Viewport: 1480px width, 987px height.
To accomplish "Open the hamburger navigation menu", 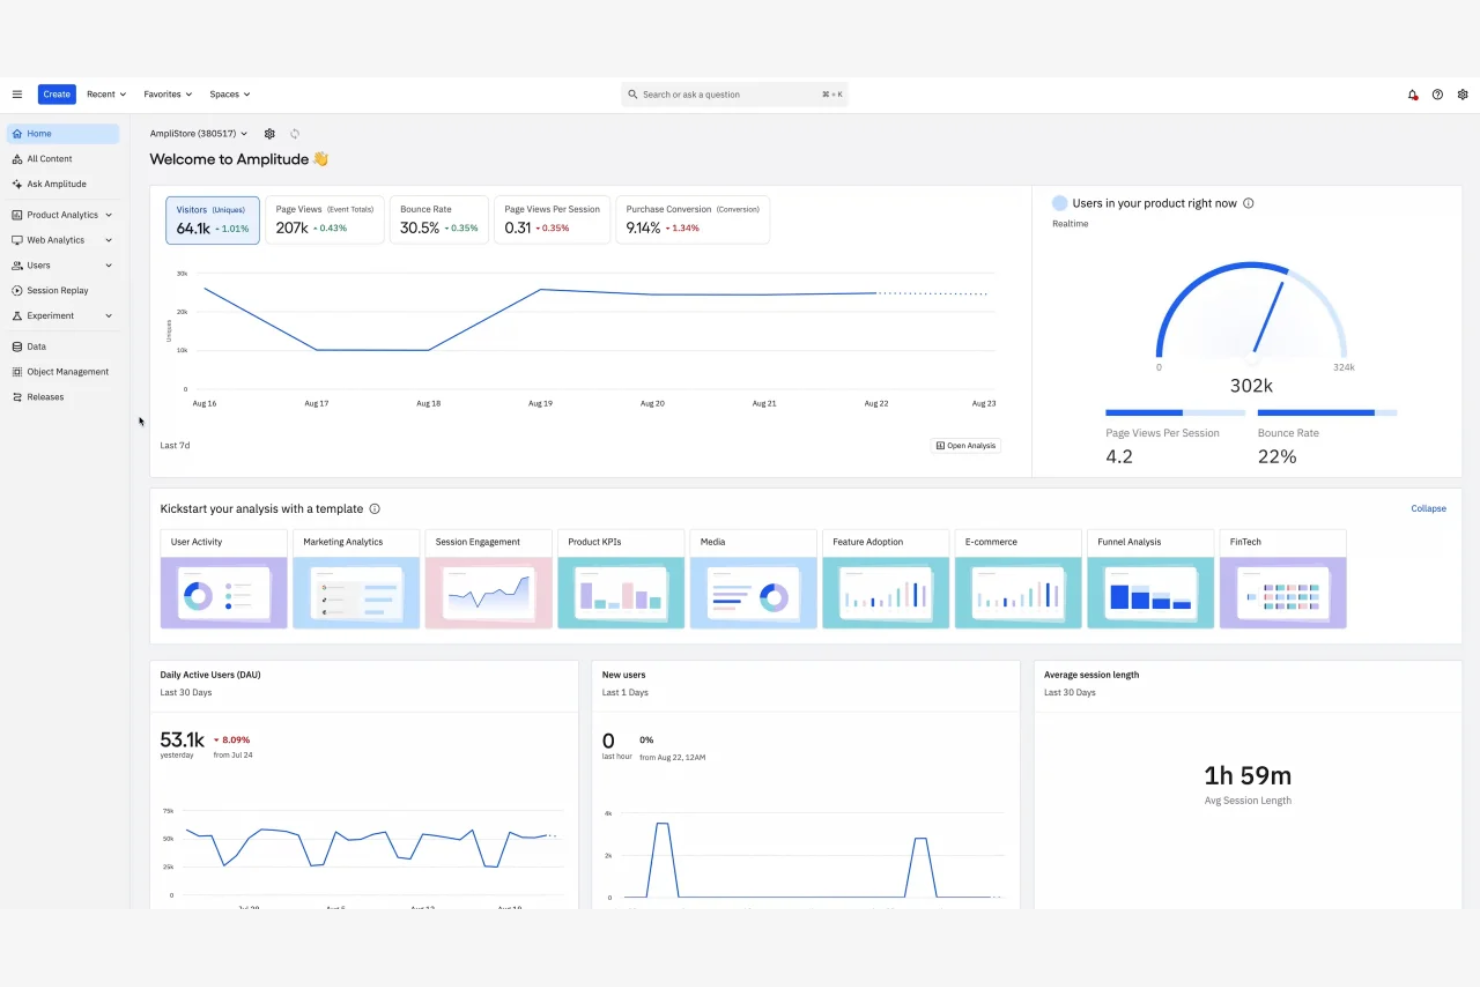I will [x=17, y=94].
